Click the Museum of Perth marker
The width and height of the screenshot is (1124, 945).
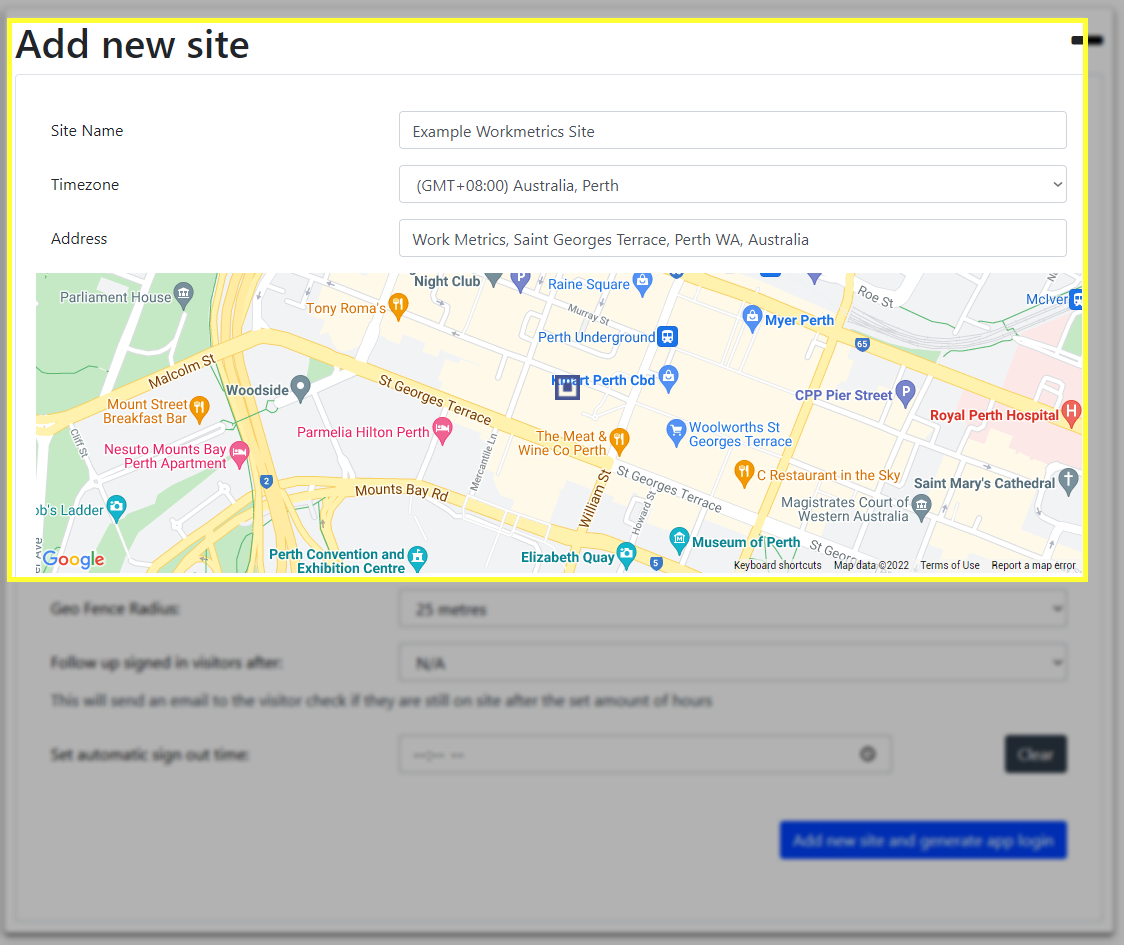[x=679, y=539]
